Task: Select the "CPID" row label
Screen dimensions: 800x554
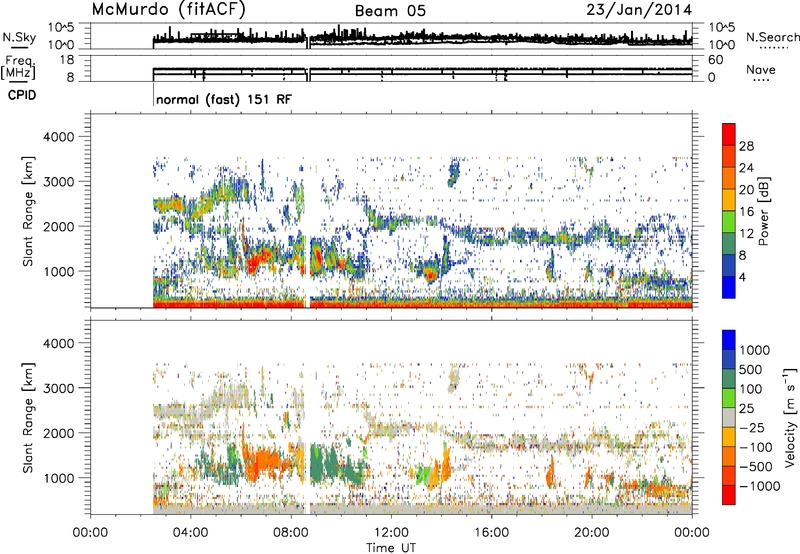Action: [x=22, y=95]
